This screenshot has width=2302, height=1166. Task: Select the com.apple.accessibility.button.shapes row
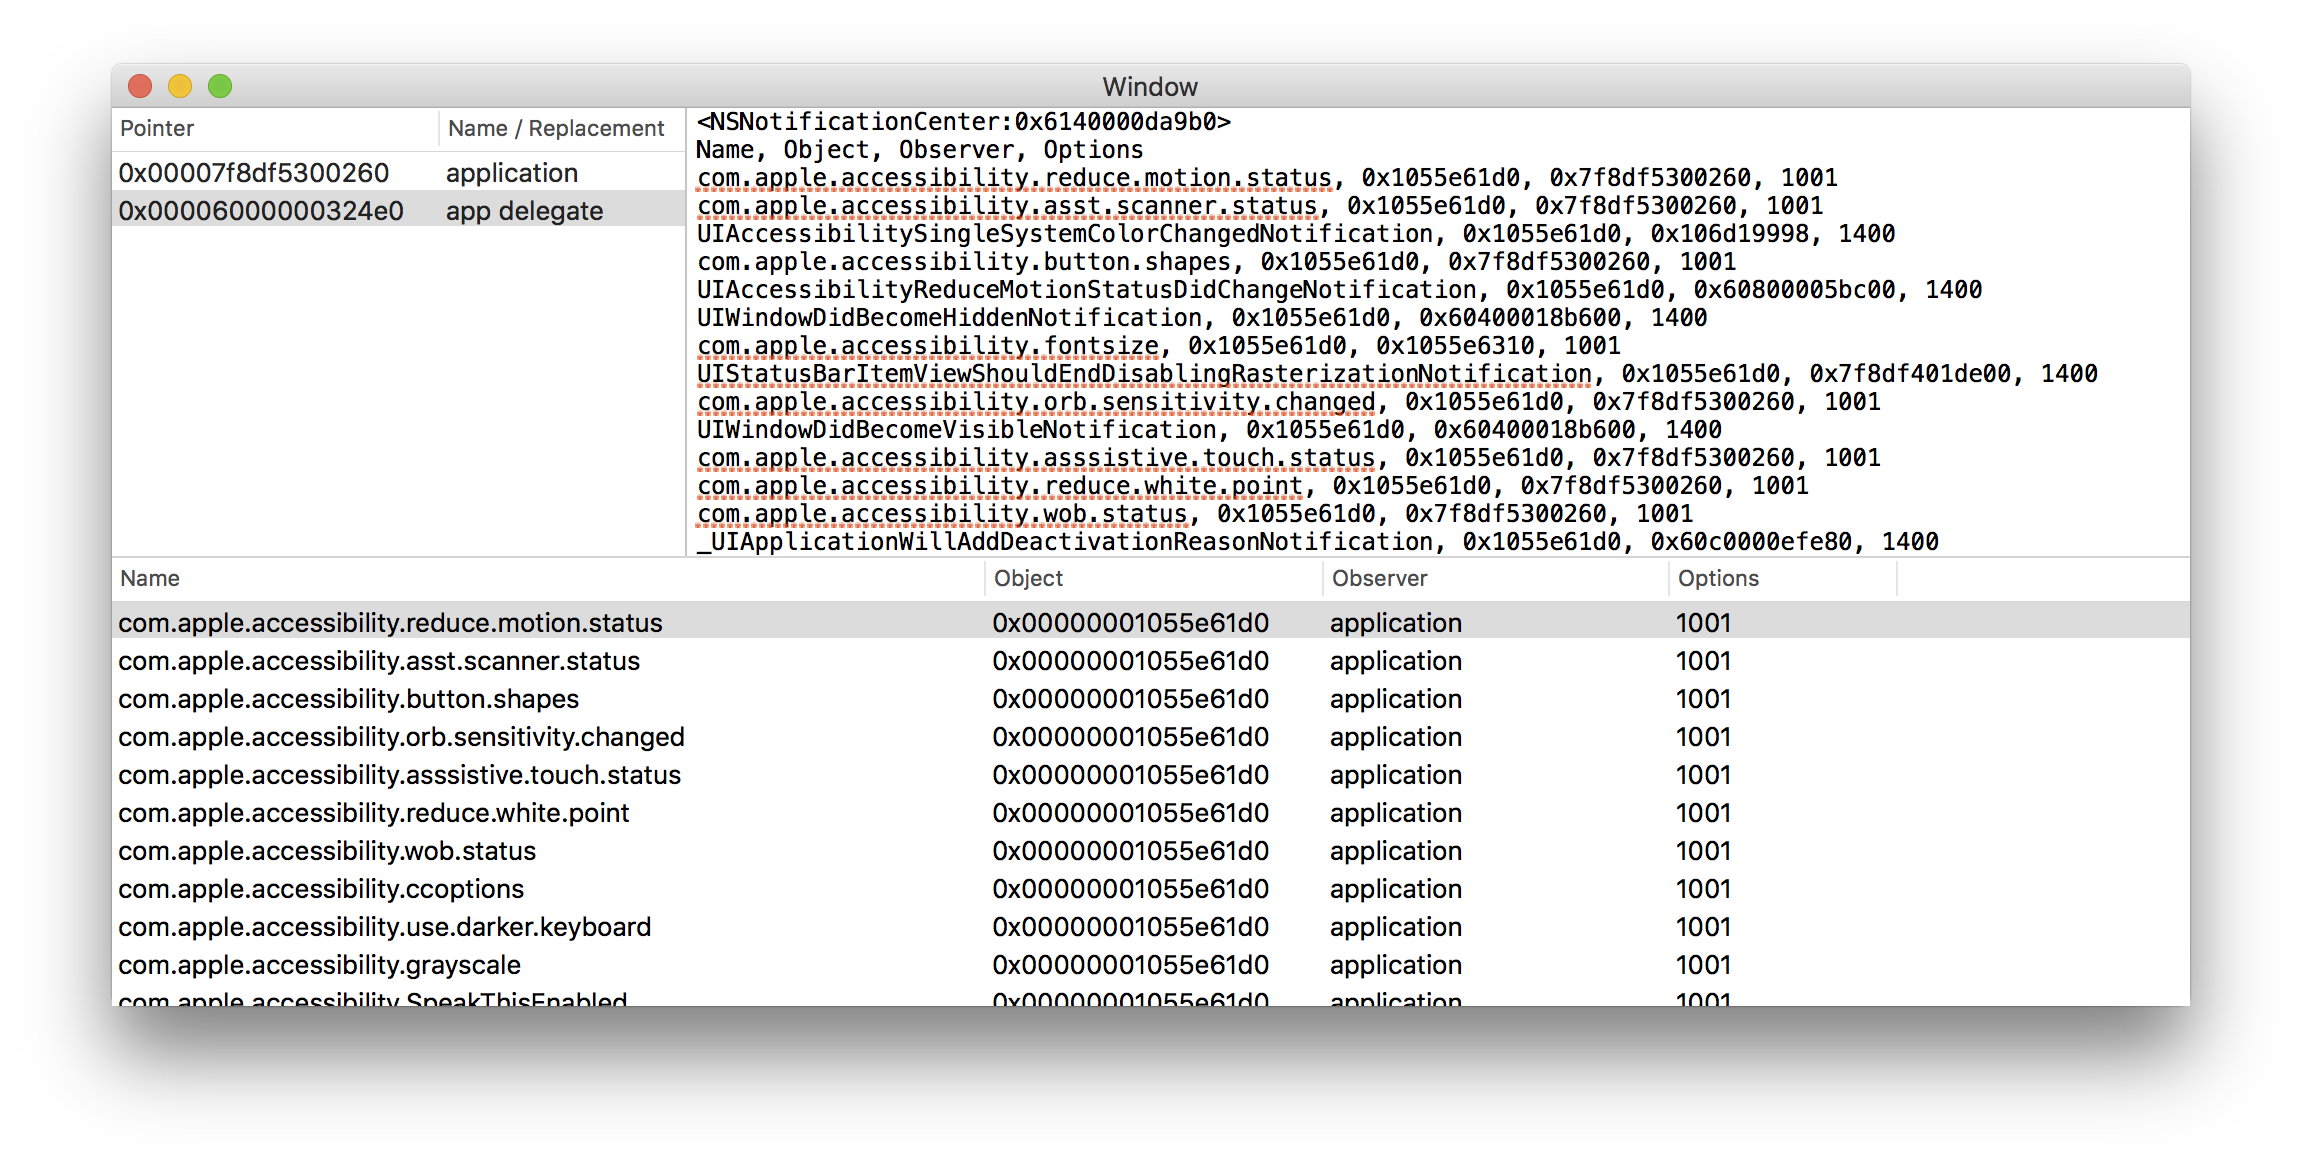point(348,699)
